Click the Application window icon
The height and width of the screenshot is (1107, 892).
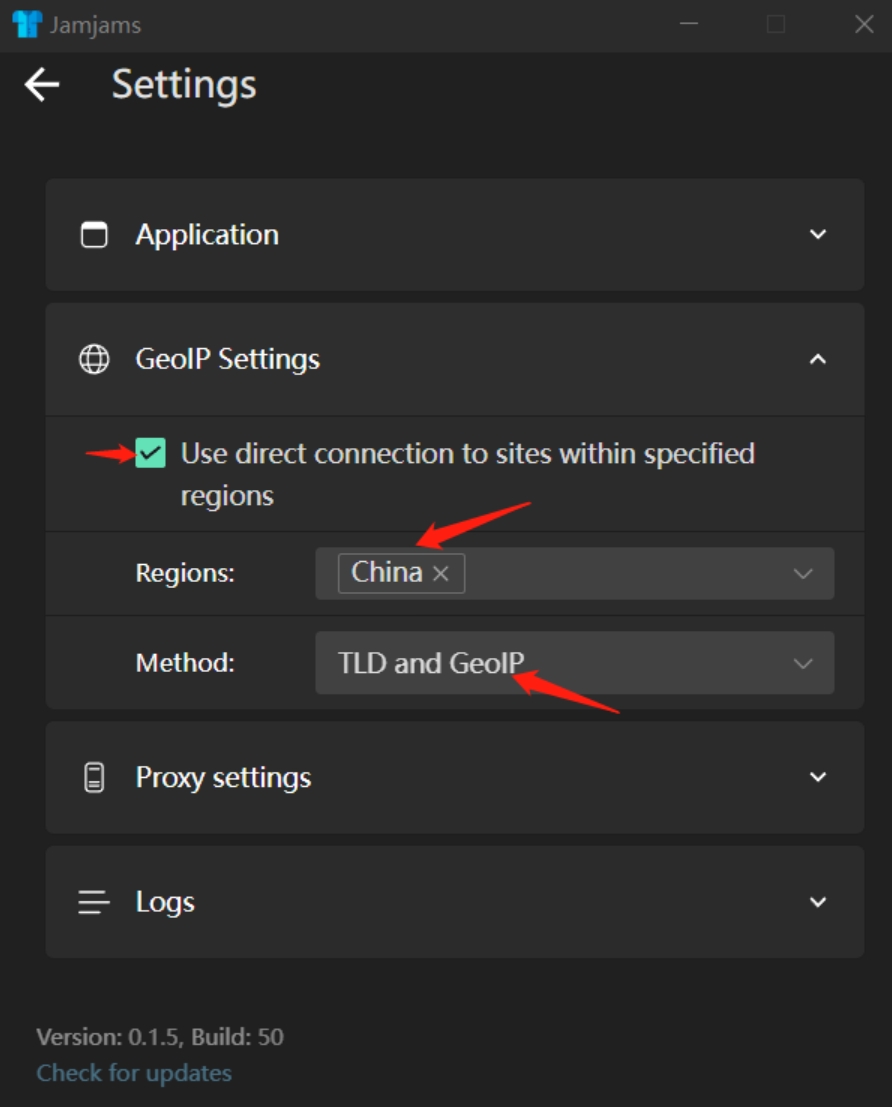coord(94,234)
